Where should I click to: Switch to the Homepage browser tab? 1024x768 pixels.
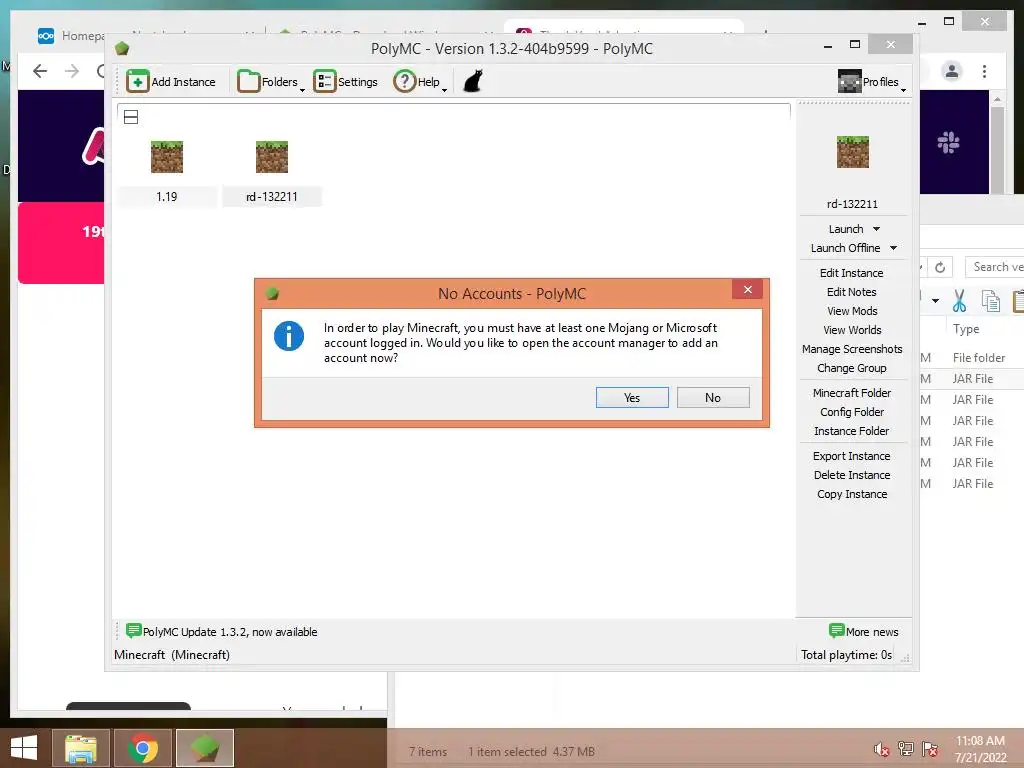coord(70,35)
